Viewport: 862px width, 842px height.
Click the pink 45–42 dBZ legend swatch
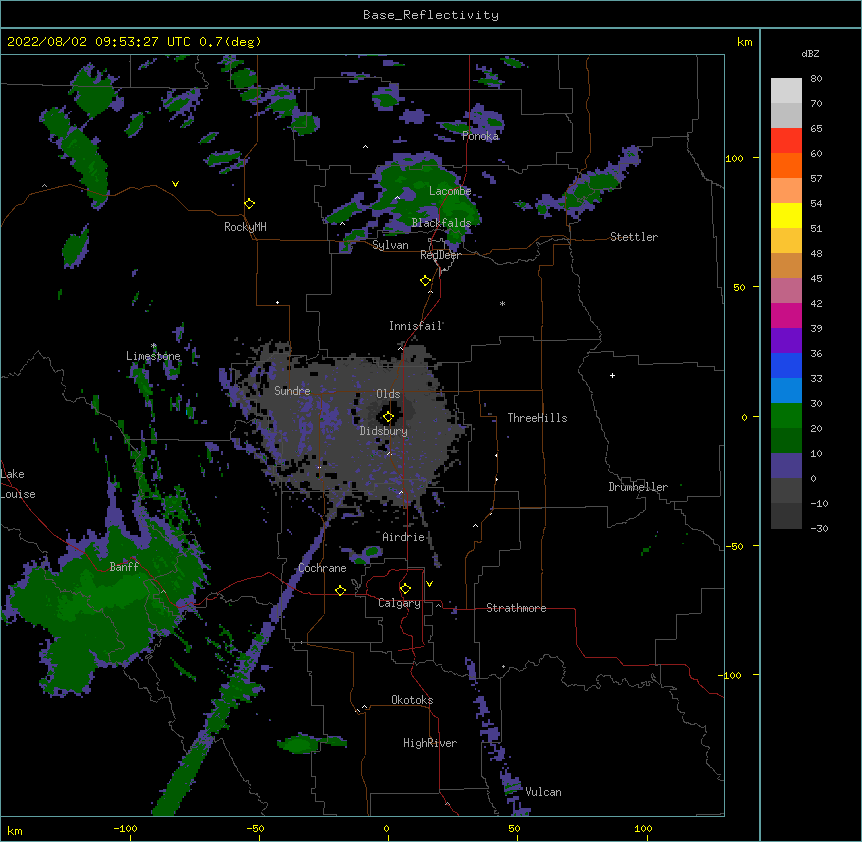coord(786,290)
